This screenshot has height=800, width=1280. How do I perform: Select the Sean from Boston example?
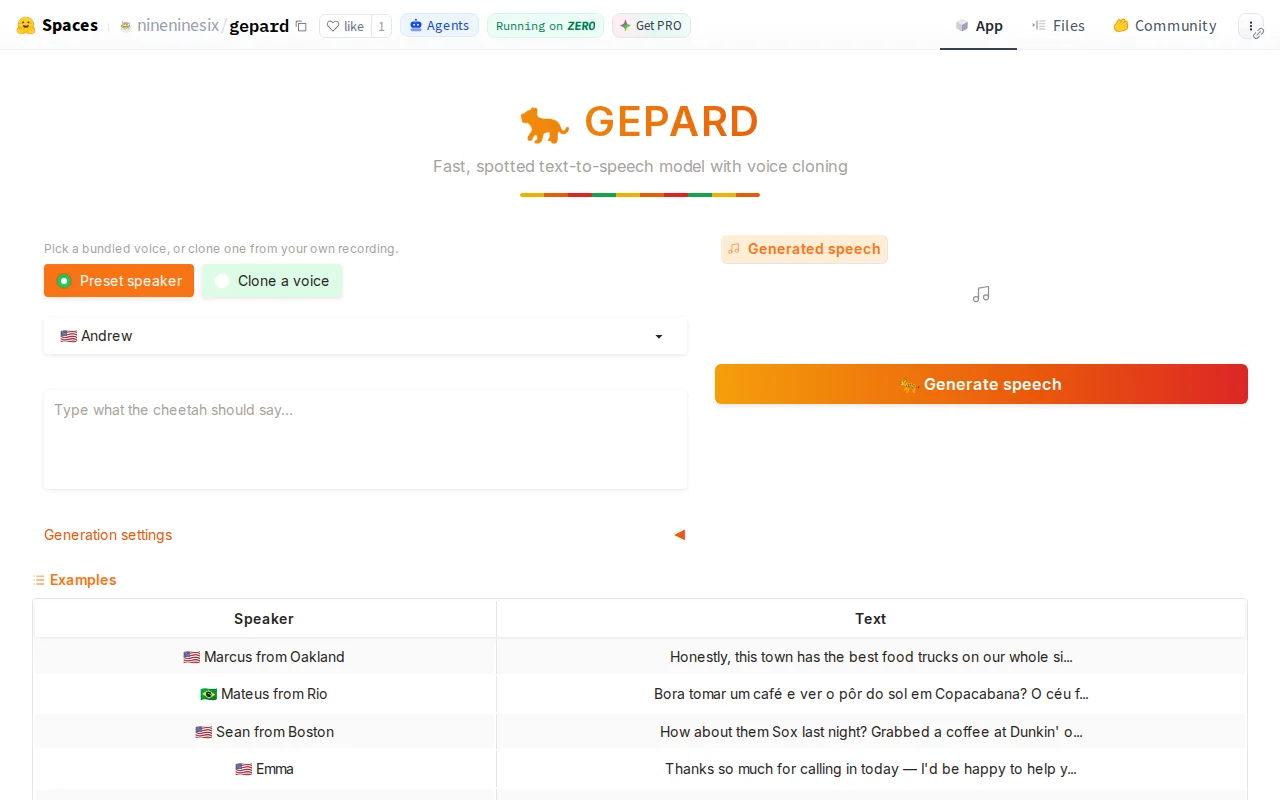coord(264,732)
